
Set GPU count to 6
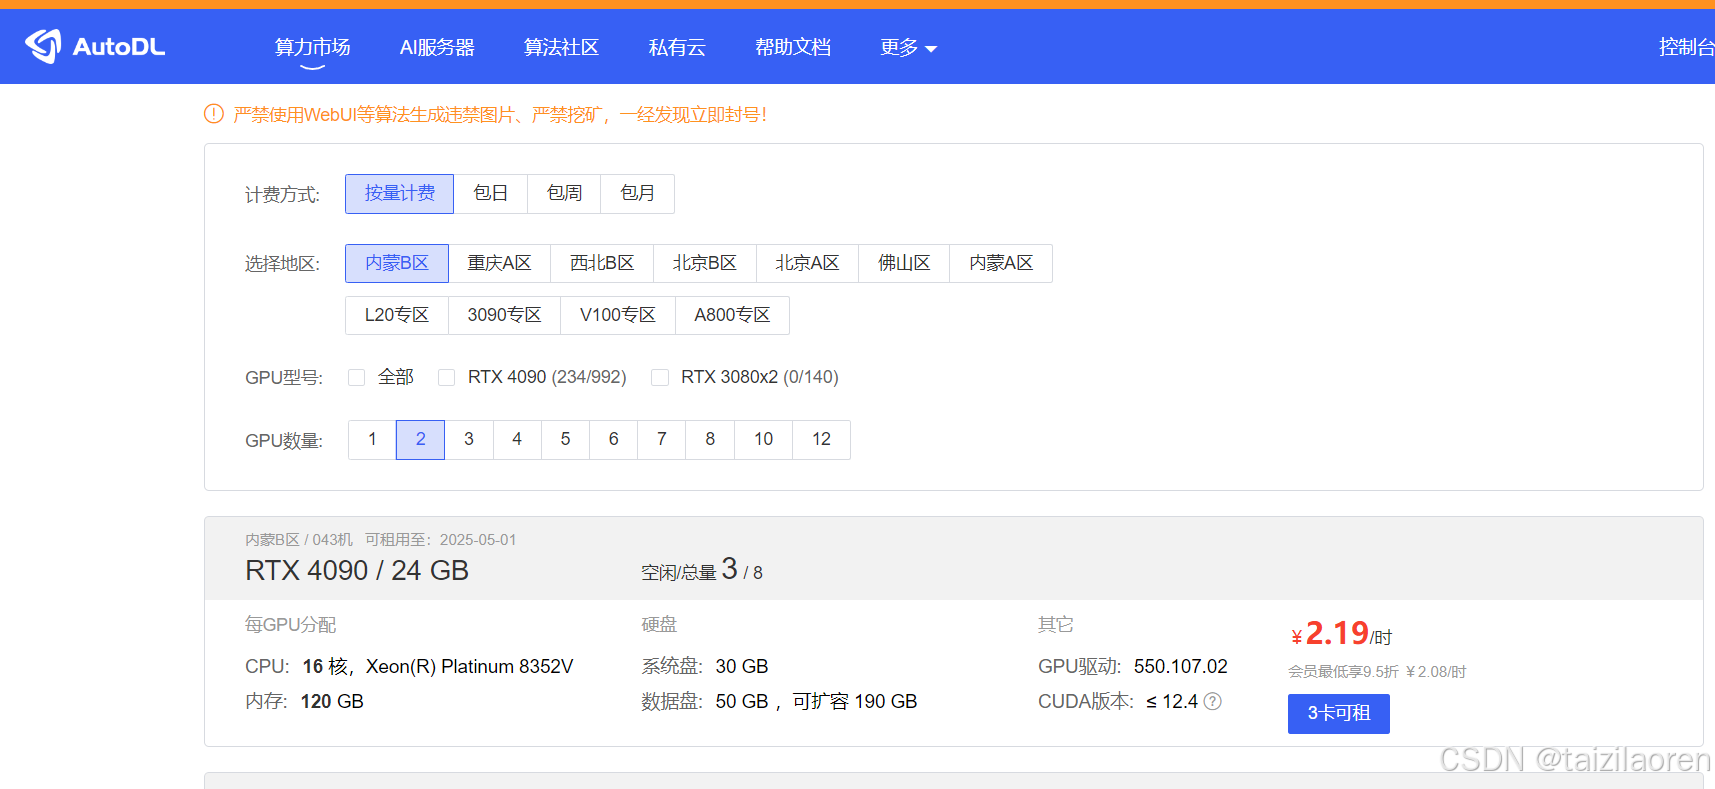click(613, 439)
